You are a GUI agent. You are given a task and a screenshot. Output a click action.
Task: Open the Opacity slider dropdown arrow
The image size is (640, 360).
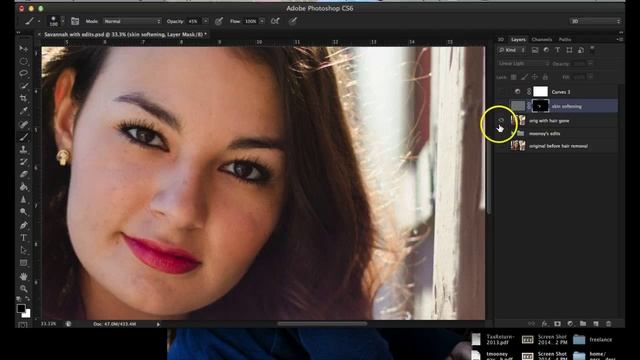[x=206, y=21]
